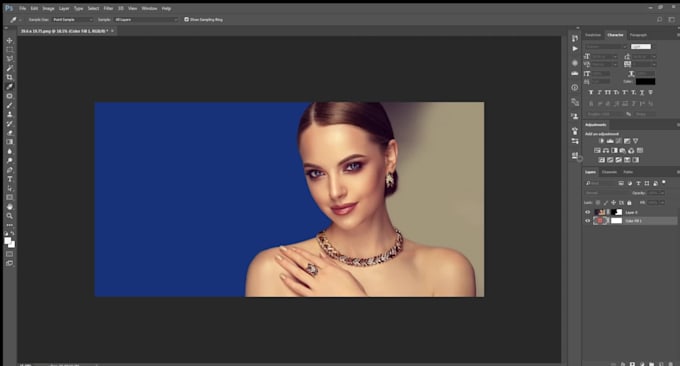Open the File menu
Image resolution: width=680 pixels, height=366 pixels.
[x=23, y=8]
